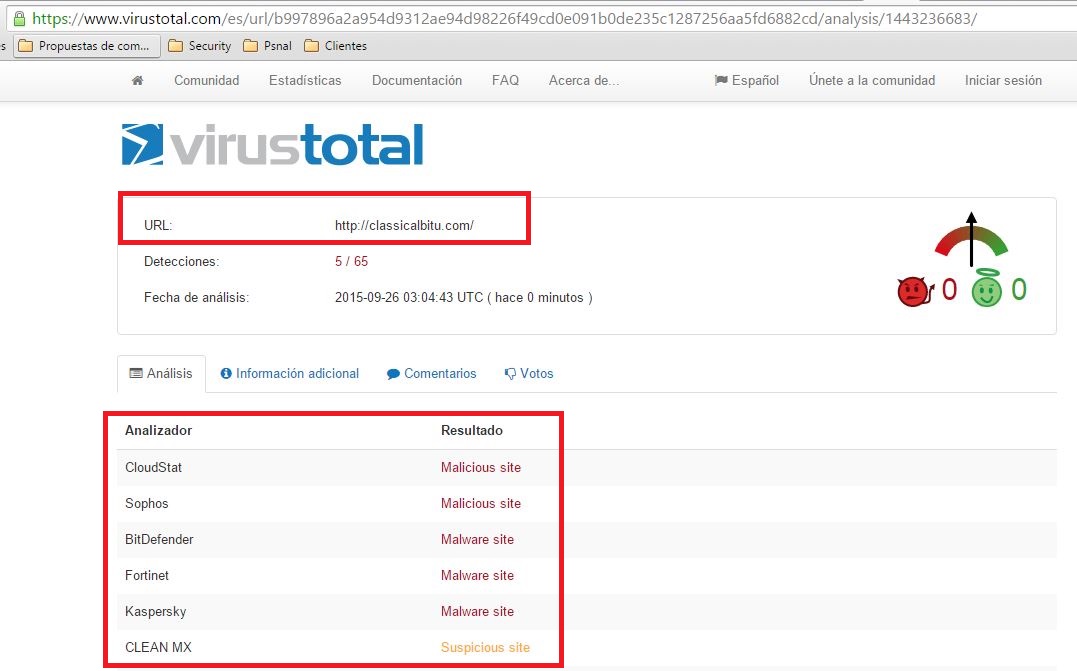This screenshot has height=671, width=1077.
Task: Click the red-green reputation gauge
Action: point(970,242)
